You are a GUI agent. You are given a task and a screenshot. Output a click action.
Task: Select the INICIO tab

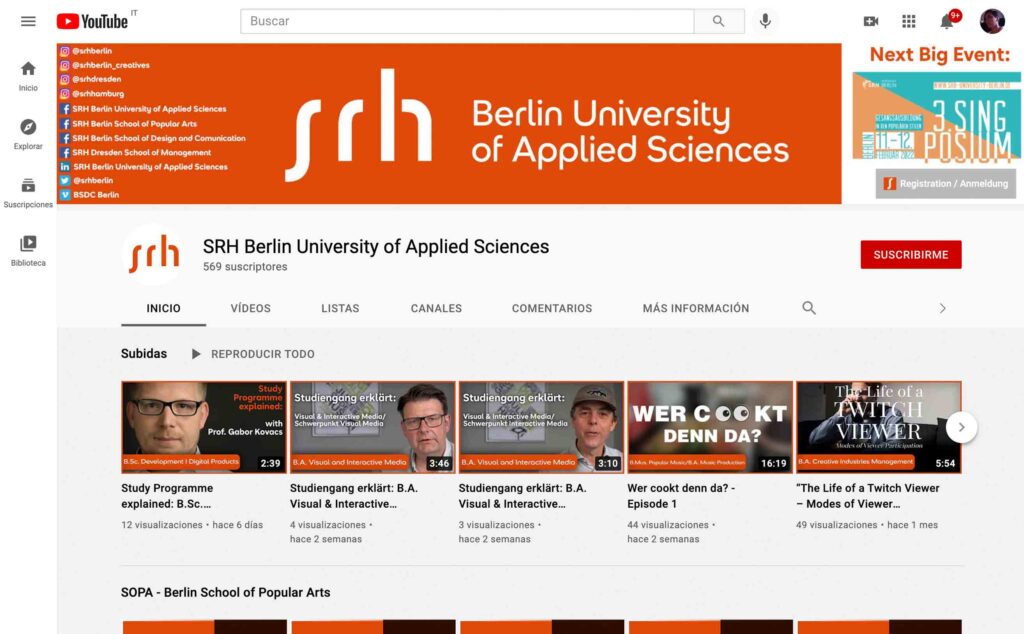(163, 308)
